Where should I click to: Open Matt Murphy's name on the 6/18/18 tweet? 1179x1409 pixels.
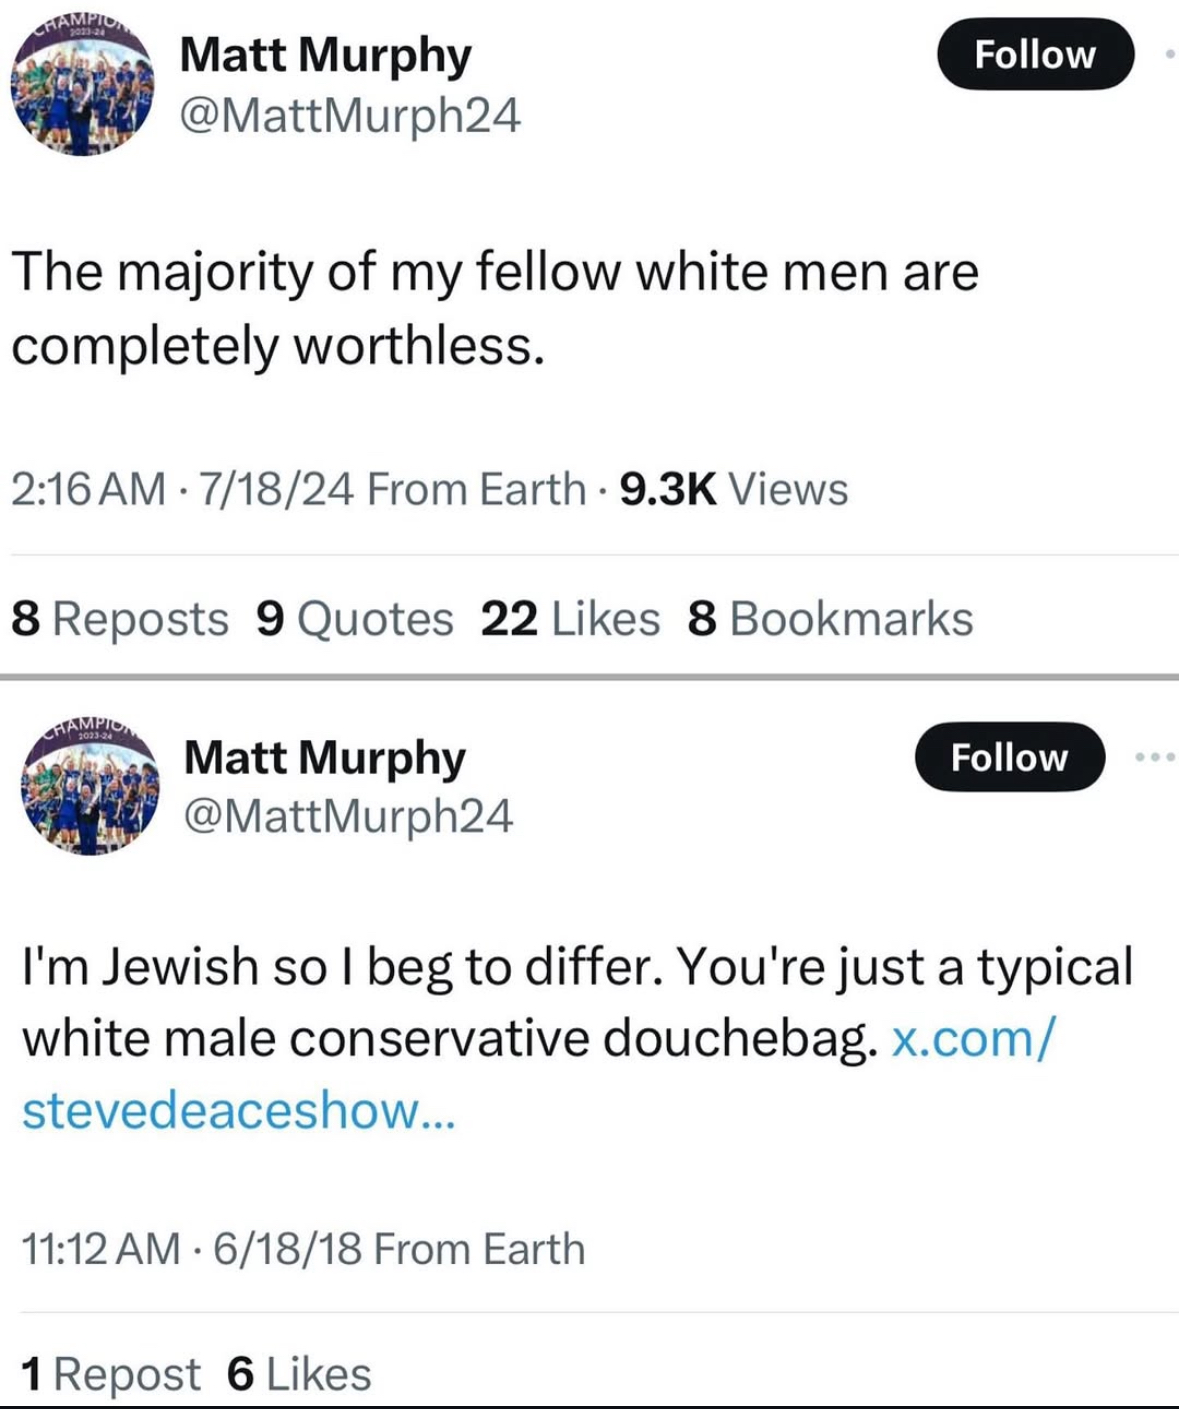[325, 758]
